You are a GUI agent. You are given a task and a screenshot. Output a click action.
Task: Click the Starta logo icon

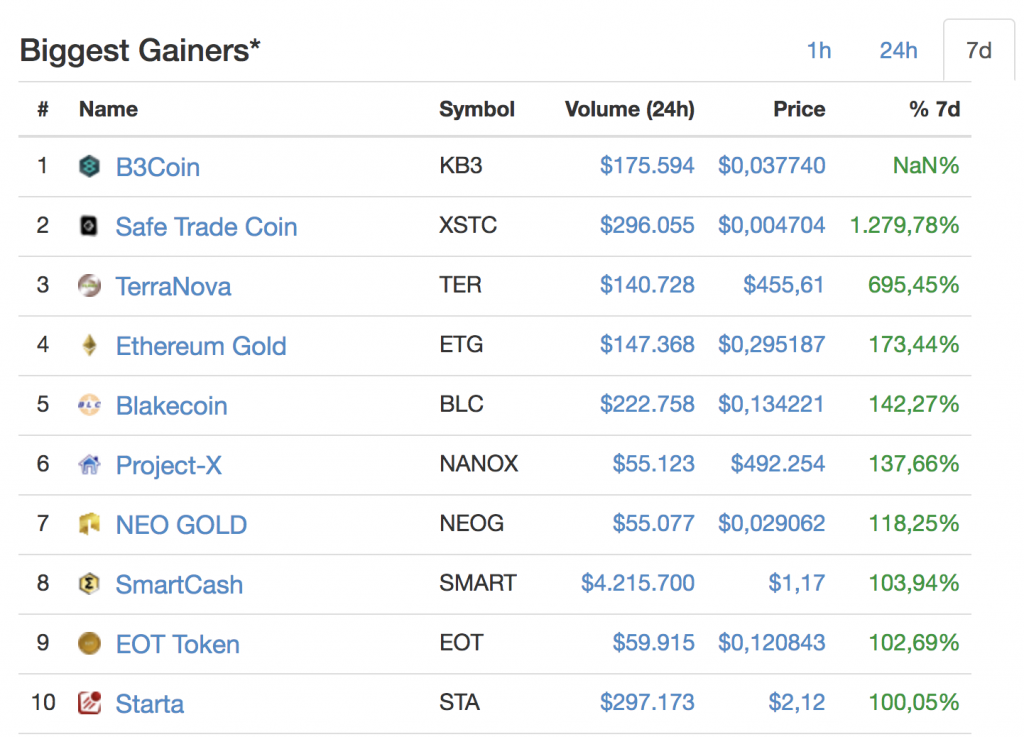pyautogui.click(x=88, y=703)
